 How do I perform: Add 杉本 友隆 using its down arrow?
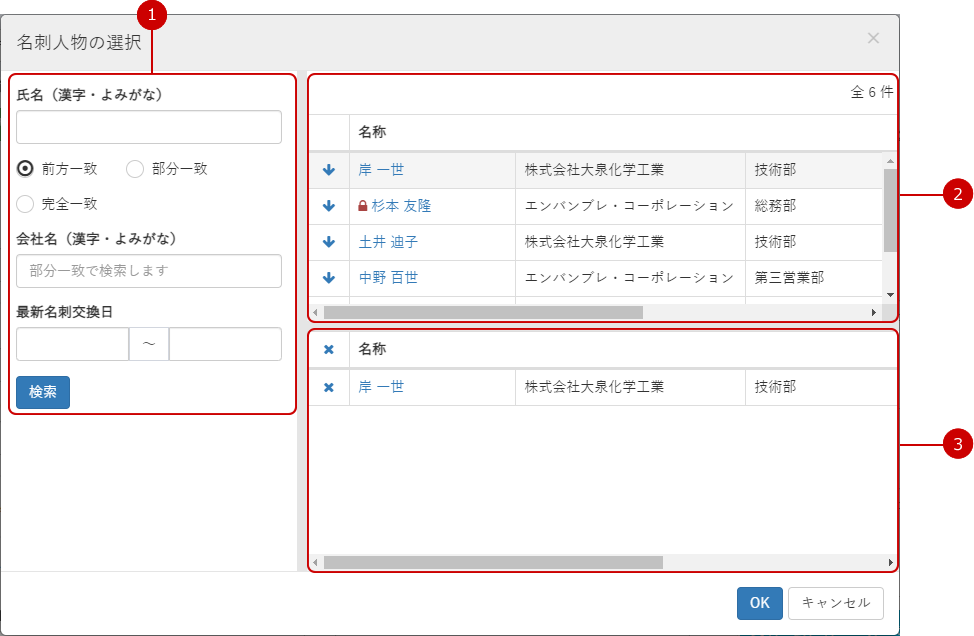329,206
